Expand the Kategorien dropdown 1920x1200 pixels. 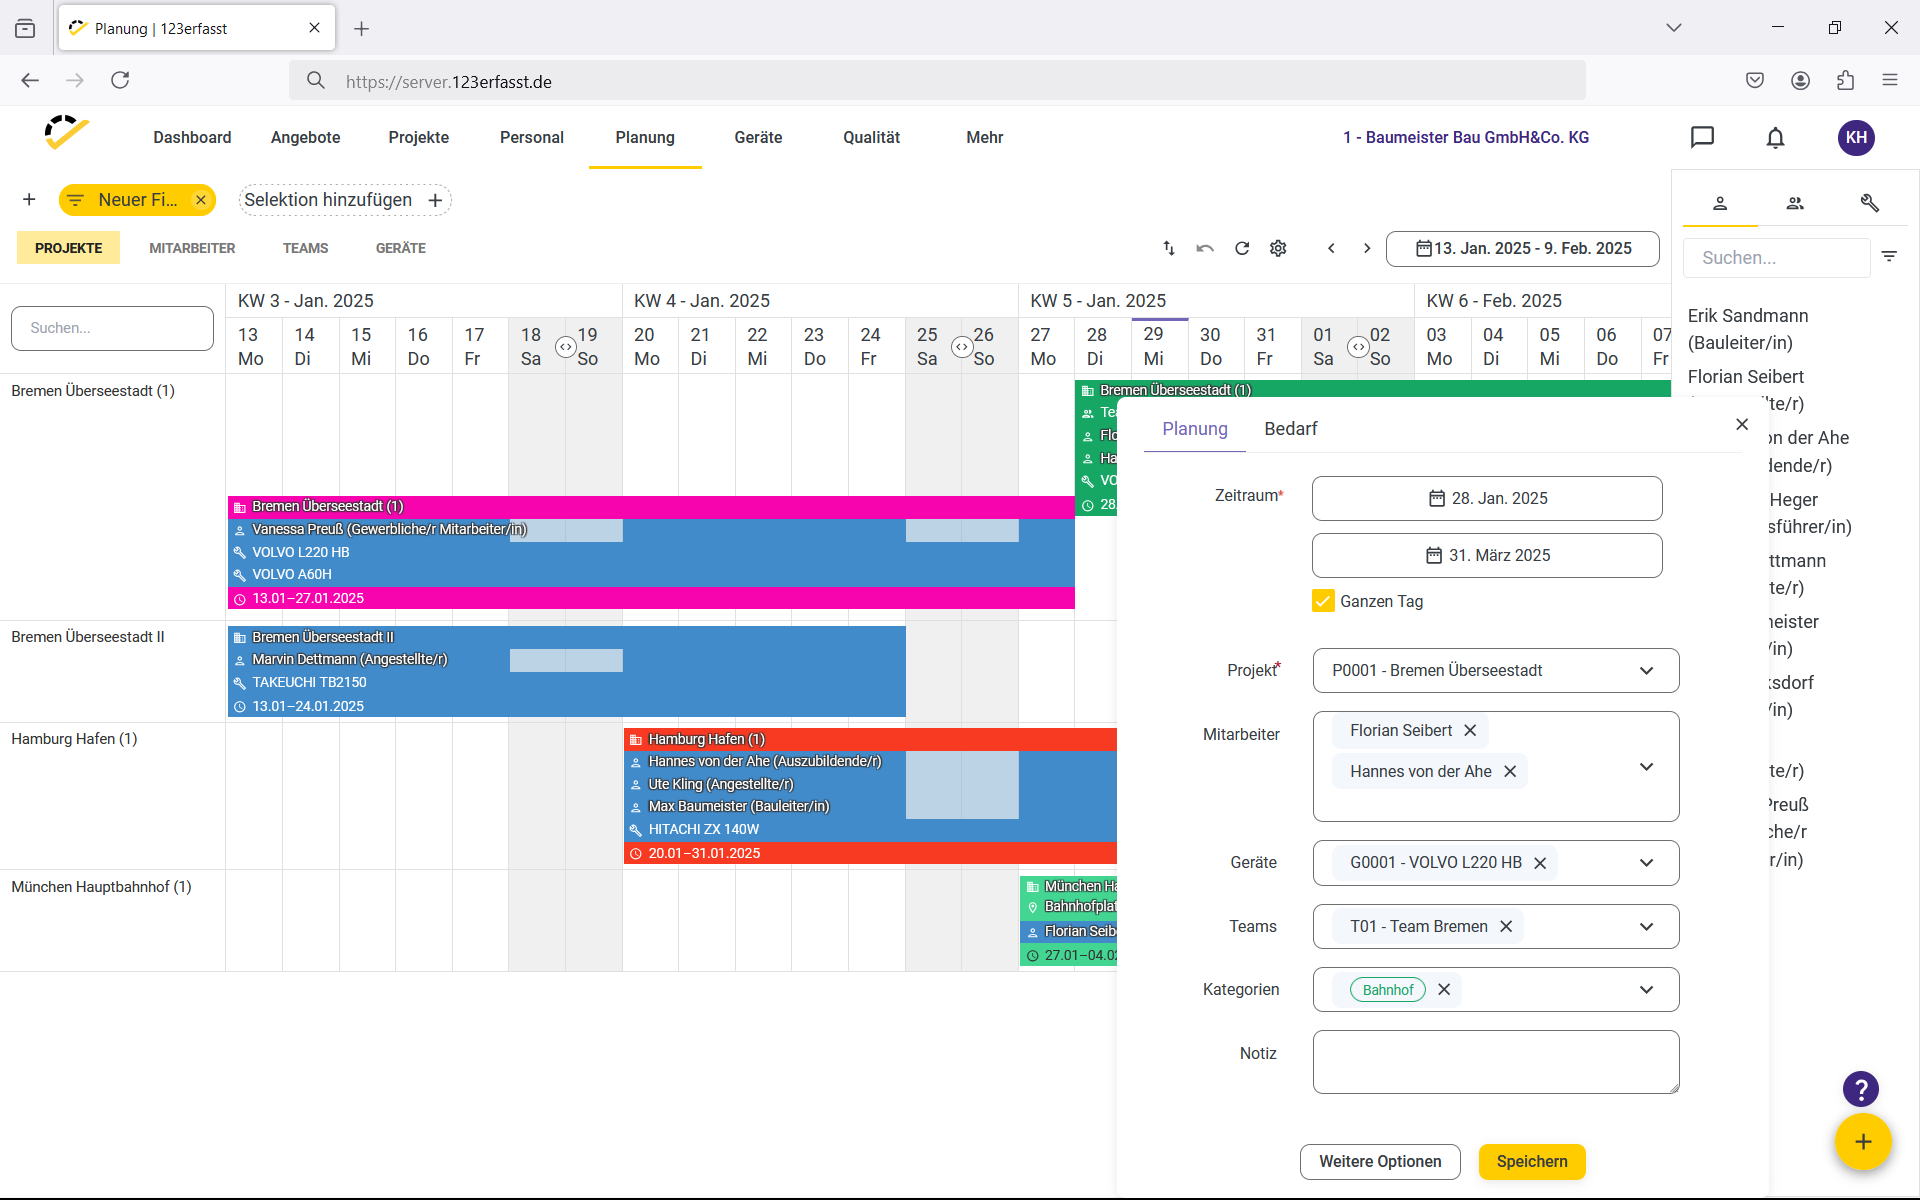pos(1646,989)
